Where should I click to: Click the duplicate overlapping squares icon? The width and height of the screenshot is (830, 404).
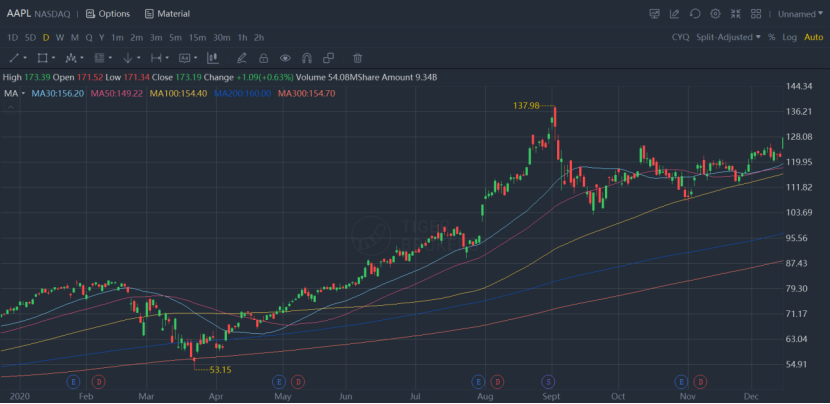329,58
